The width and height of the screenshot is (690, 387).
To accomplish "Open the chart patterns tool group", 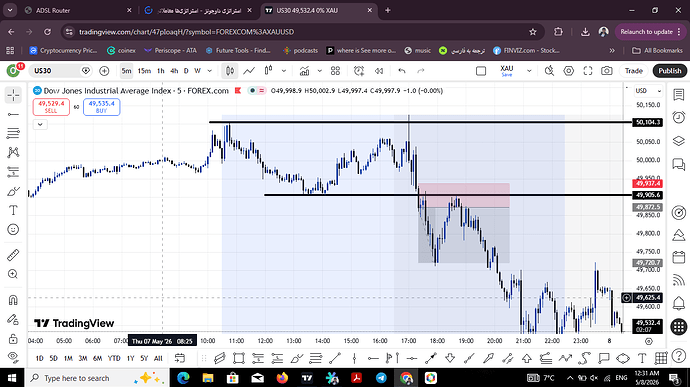I will 13,152.
